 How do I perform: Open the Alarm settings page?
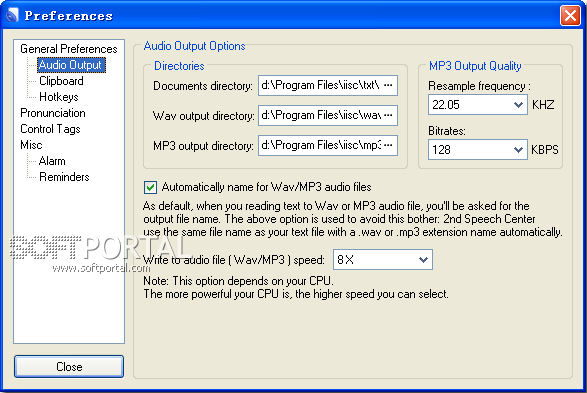[x=52, y=161]
